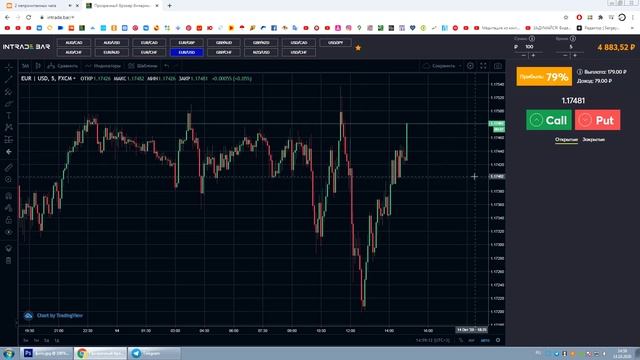The image size is (640, 360).
Task: Click the info icon next to the time label
Action: pyautogui.click(x=573, y=39)
